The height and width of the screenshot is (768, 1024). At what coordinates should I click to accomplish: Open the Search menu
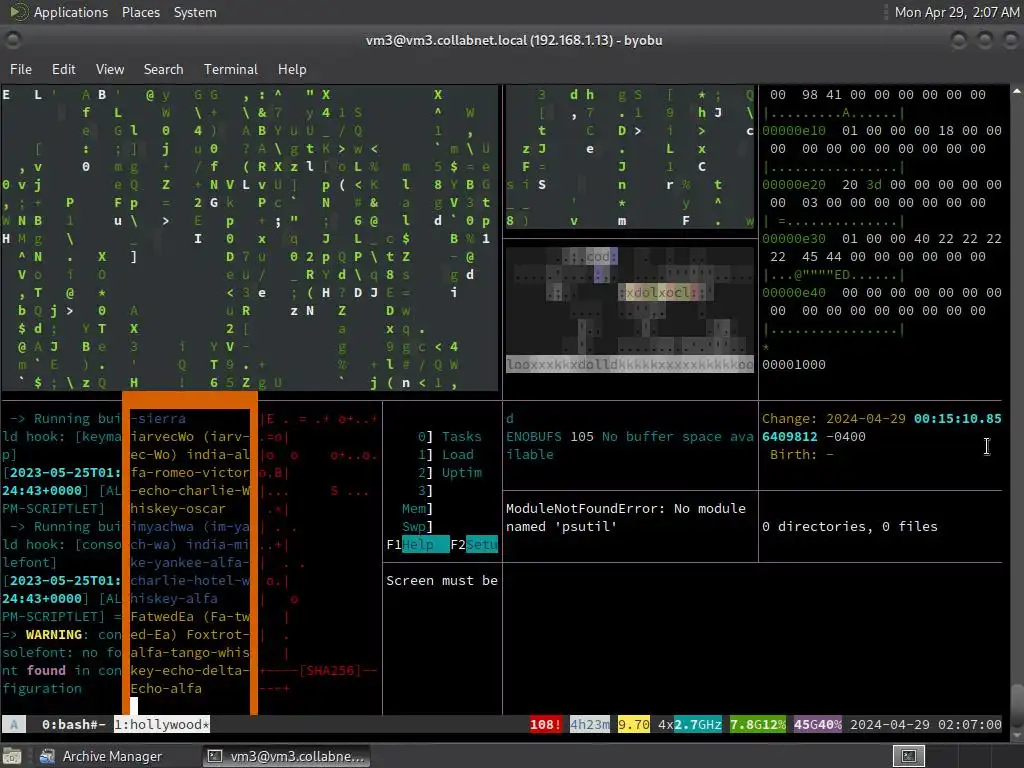pyautogui.click(x=163, y=69)
